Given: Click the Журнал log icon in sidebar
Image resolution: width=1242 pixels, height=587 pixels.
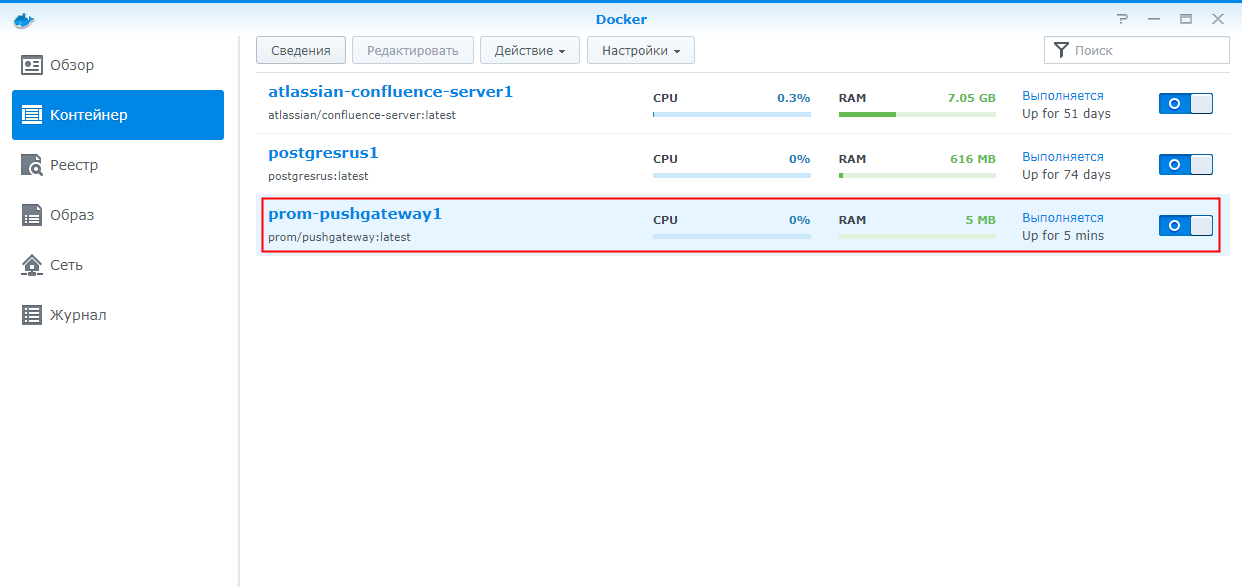Looking at the screenshot, I should click(33, 315).
